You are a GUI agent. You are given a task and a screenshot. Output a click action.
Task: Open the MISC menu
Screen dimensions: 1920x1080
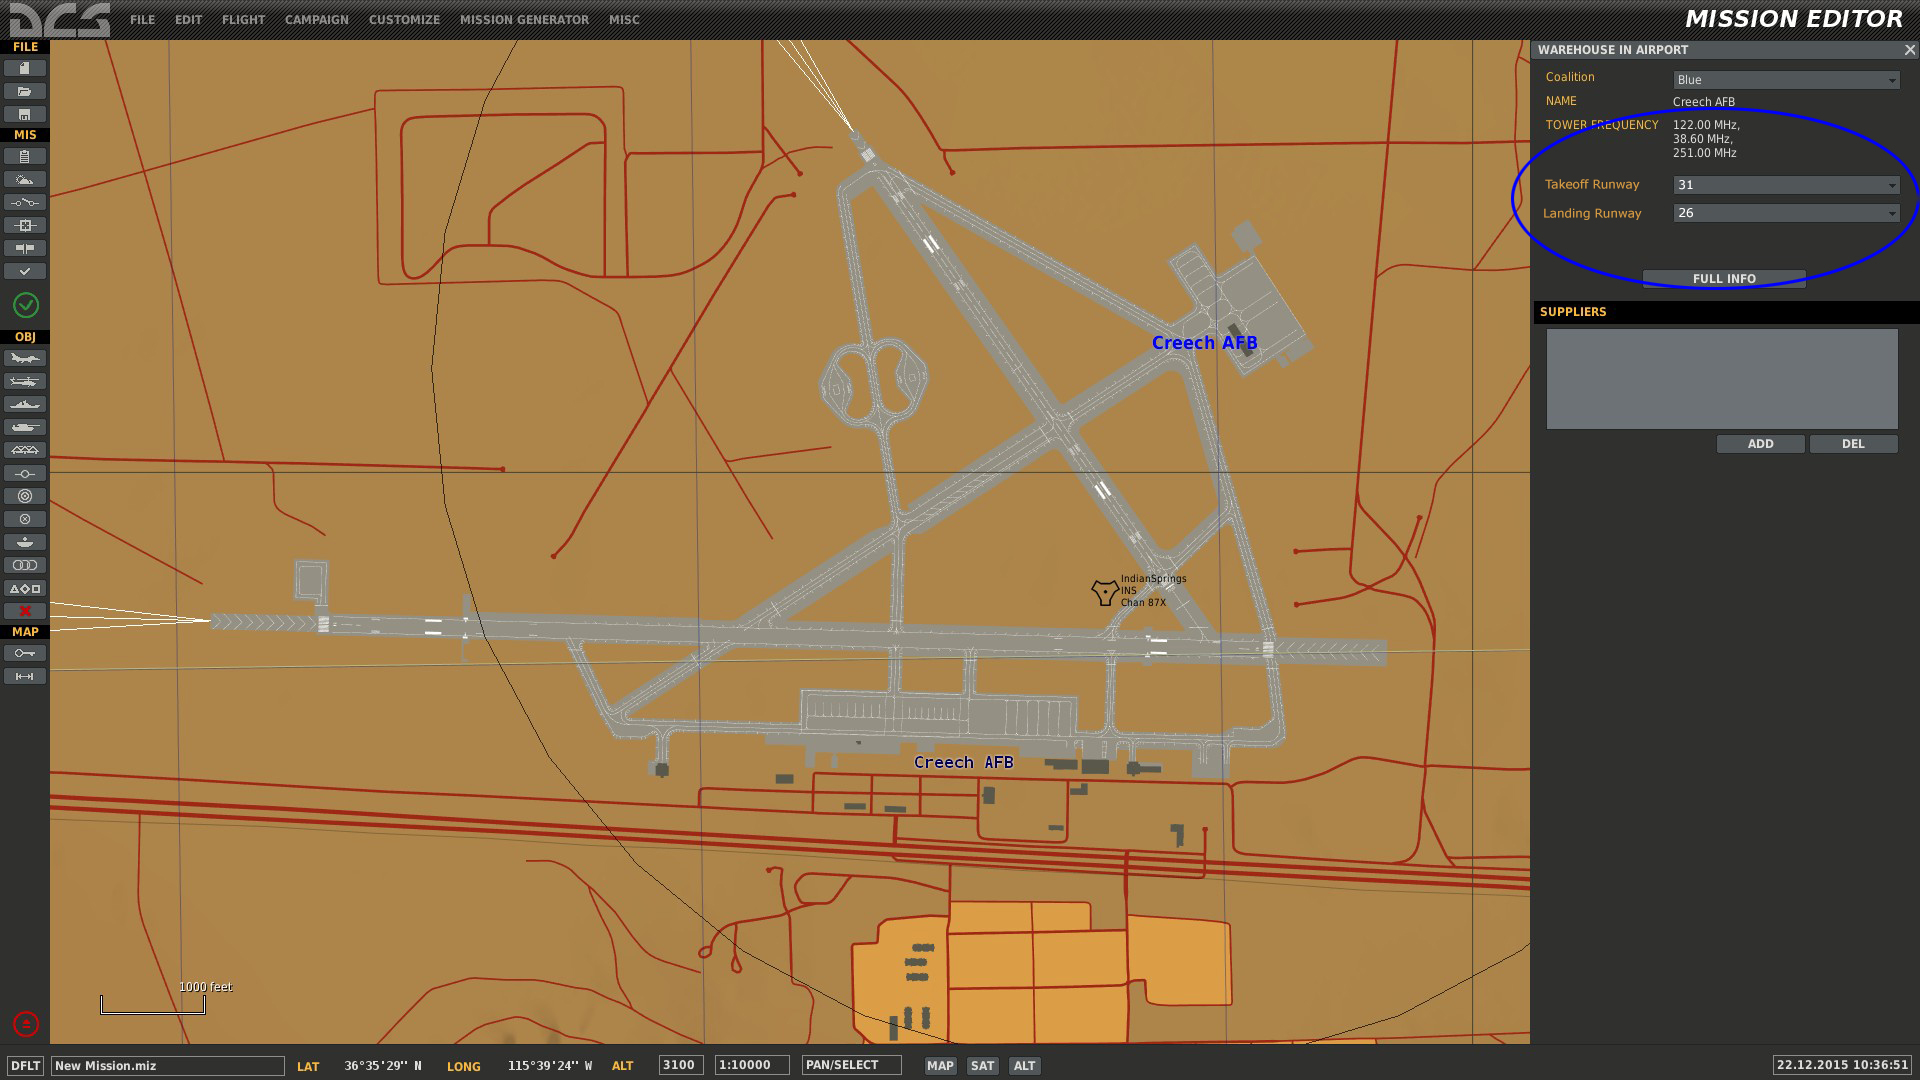coord(624,19)
